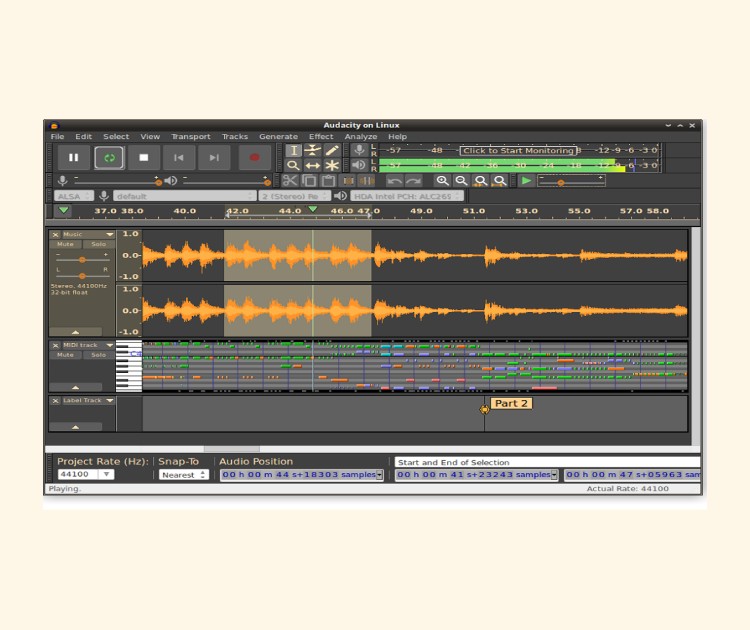Image resolution: width=750 pixels, height=630 pixels.
Task: Click the recording meter microphone icon
Action: (x=359, y=150)
